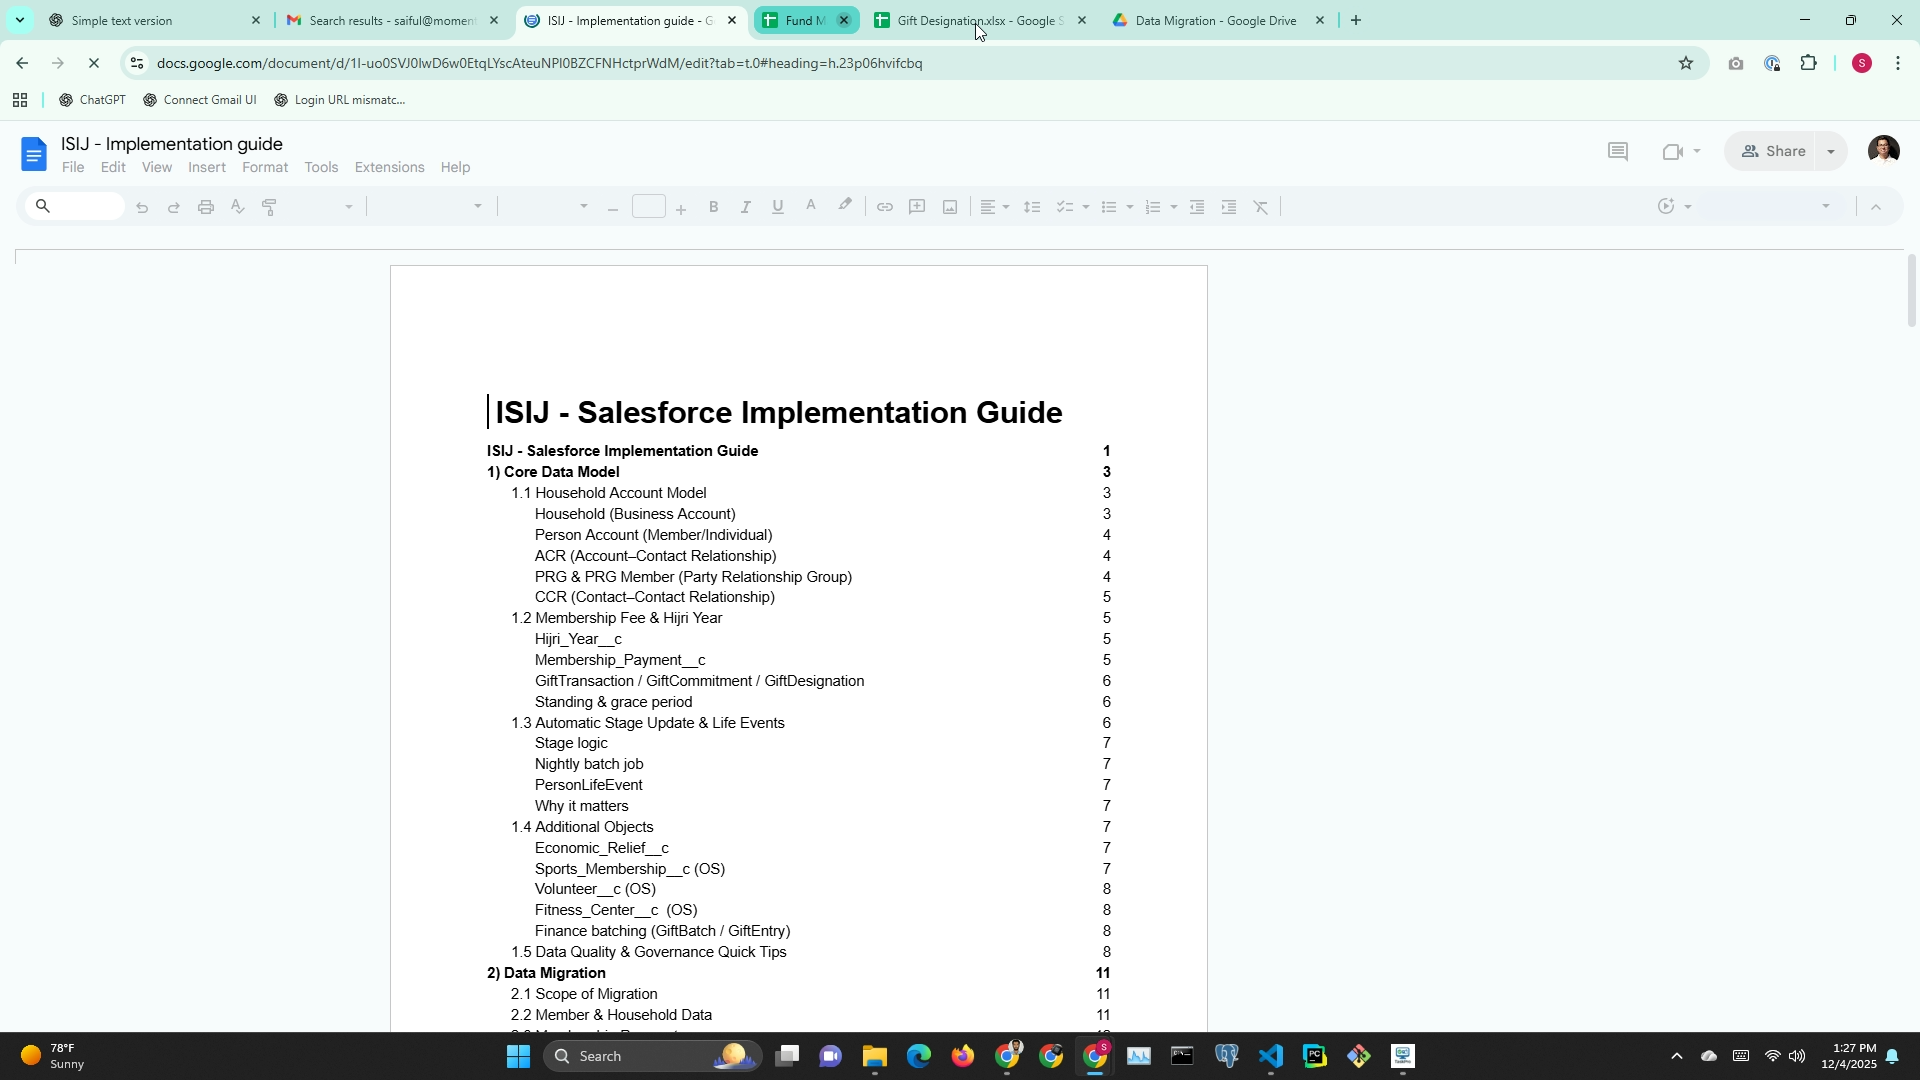
Task: Click the insert link icon
Action: coord(884,207)
